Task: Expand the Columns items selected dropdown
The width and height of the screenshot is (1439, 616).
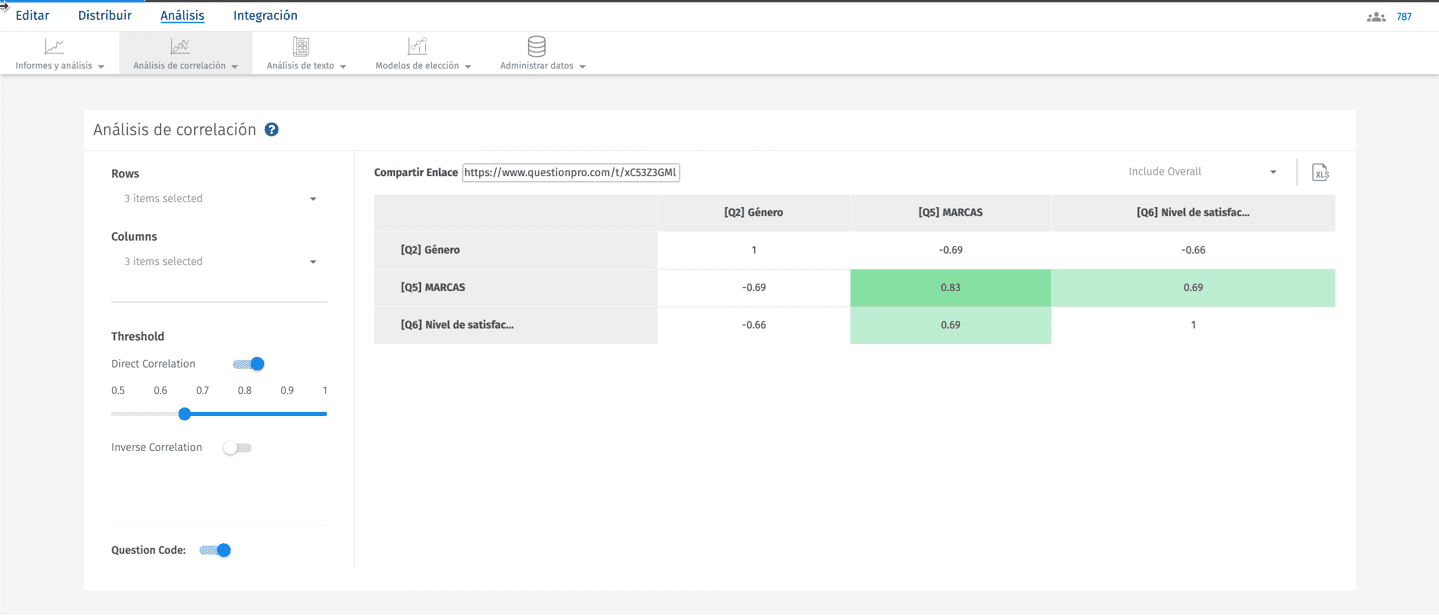Action: click(x=219, y=262)
